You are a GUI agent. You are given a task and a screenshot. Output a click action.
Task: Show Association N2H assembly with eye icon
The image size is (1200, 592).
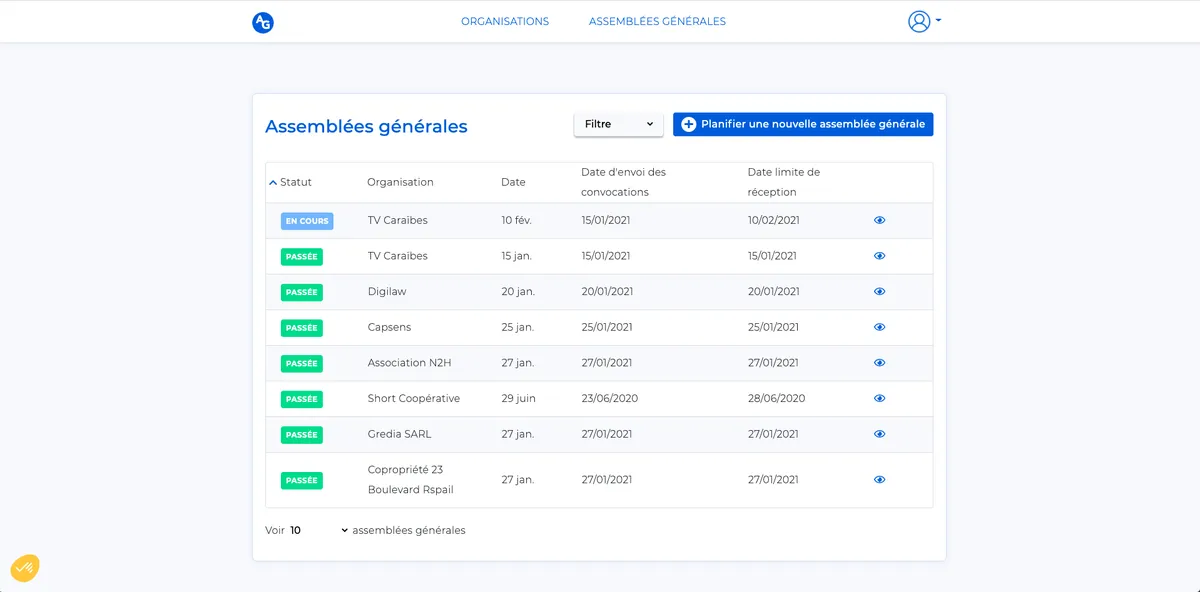(x=880, y=363)
